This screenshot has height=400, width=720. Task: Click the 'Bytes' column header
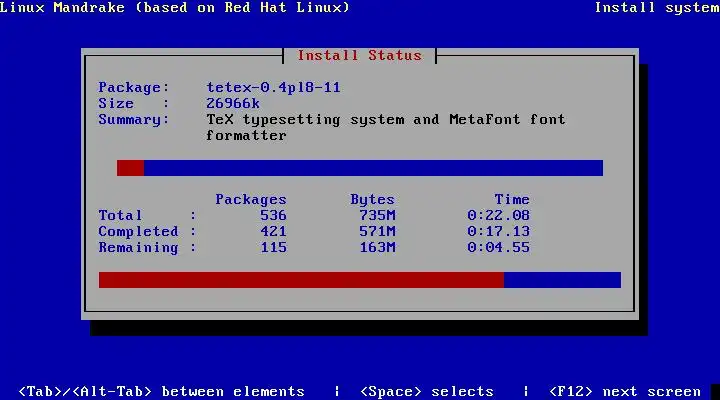(372, 199)
